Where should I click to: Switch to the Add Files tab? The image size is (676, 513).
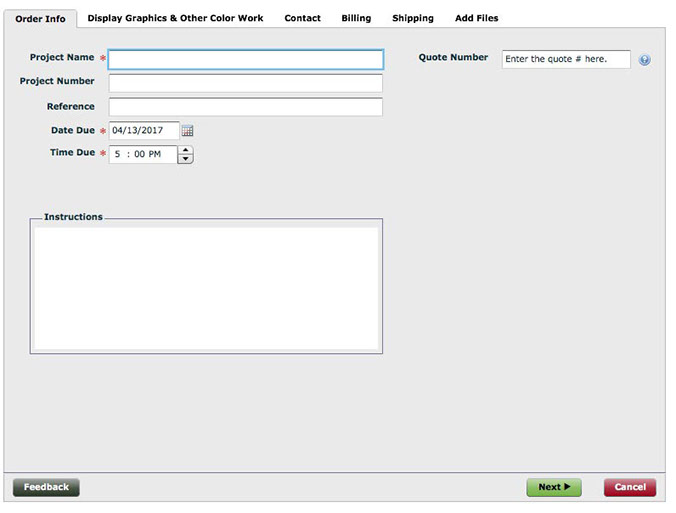[476, 18]
